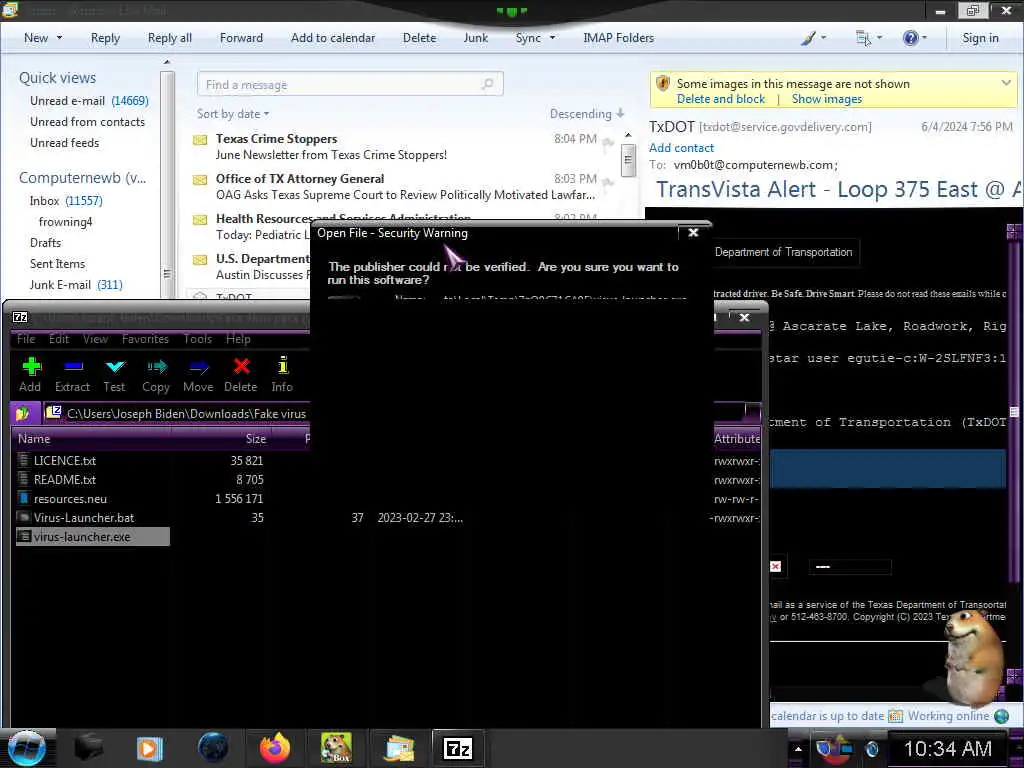Select README.txt in 7-Zip list
The image size is (1024, 768).
pos(65,480)
